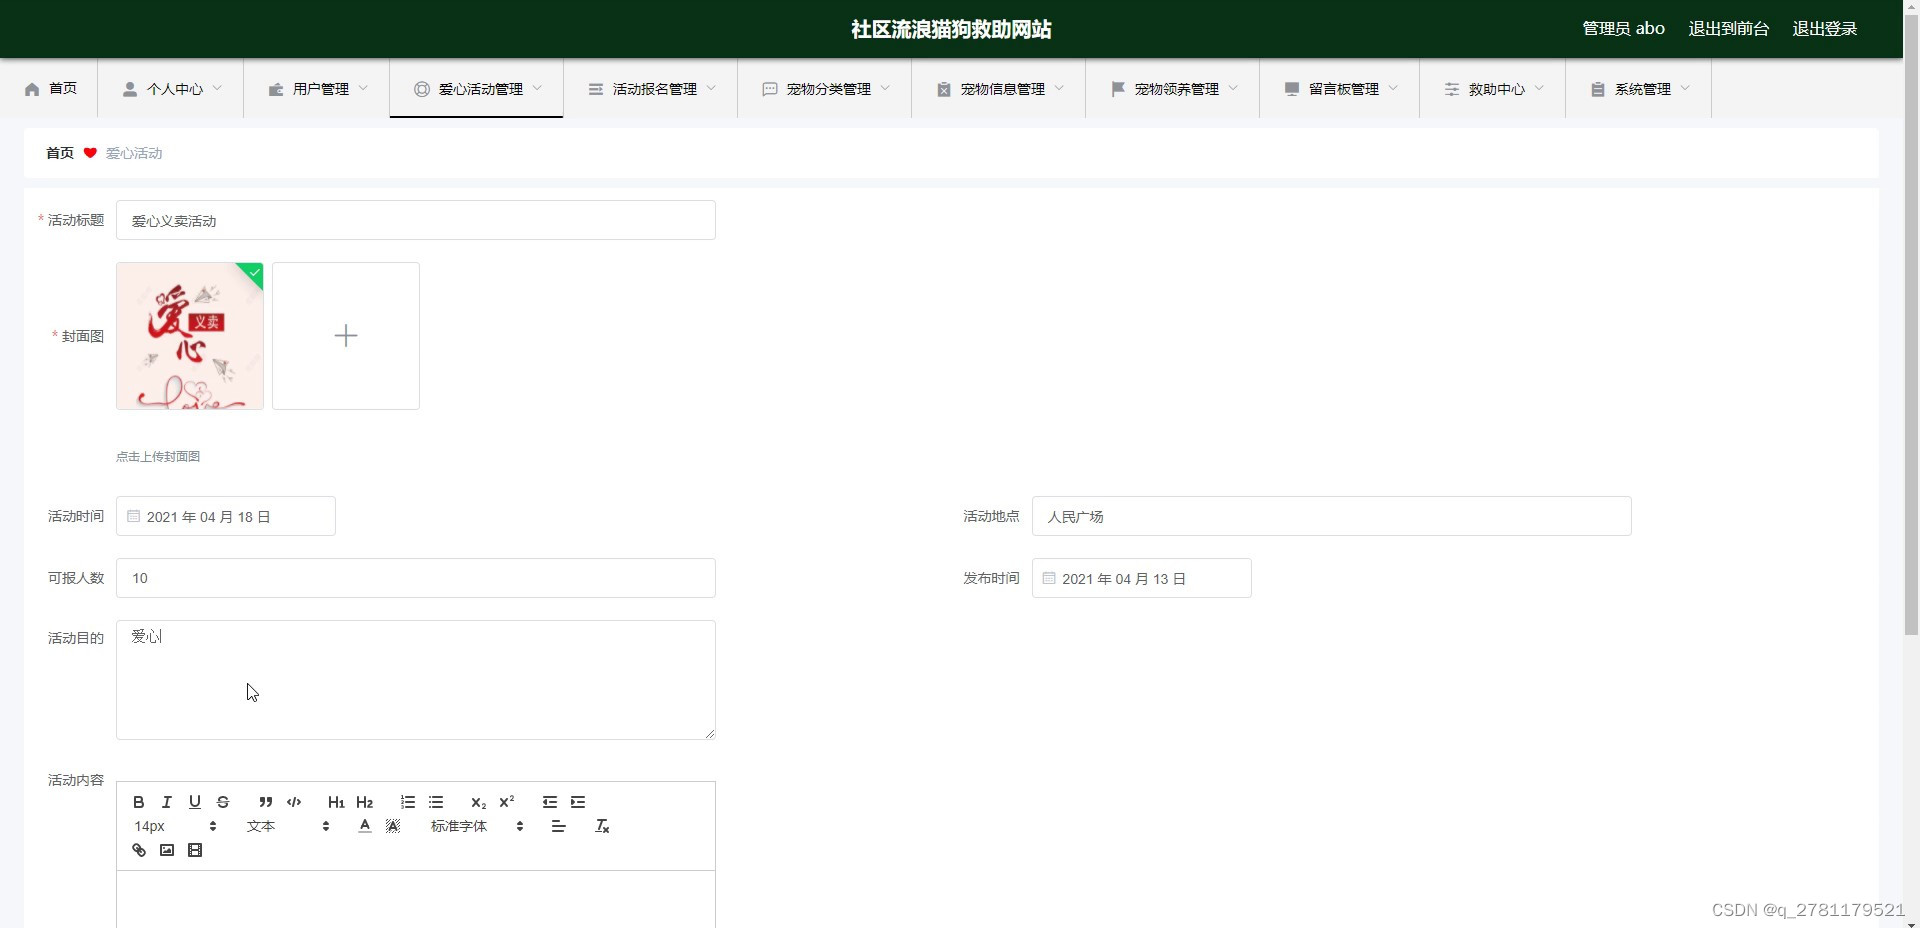Image resolution: width=1920 pixels, height=928 pixels.
Task: Insert hyperlink icon in editor
Action: coord(139,850)
